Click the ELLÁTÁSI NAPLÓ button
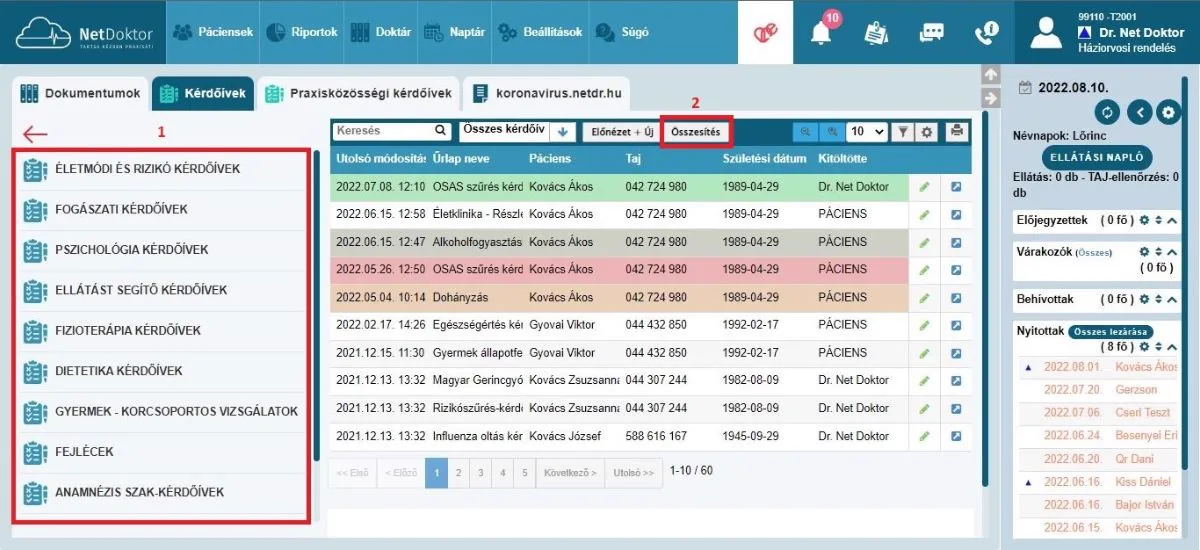The image size is (1200, 550). coord(1098,157)
